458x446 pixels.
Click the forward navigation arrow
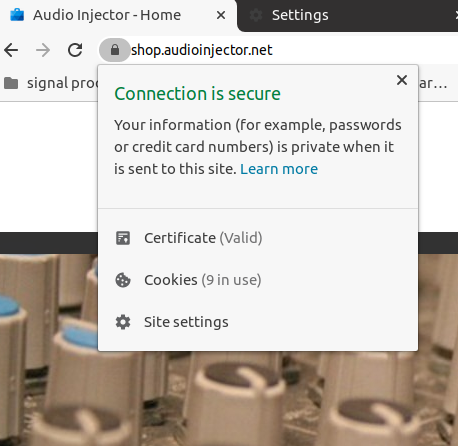(x=43, y=50)
